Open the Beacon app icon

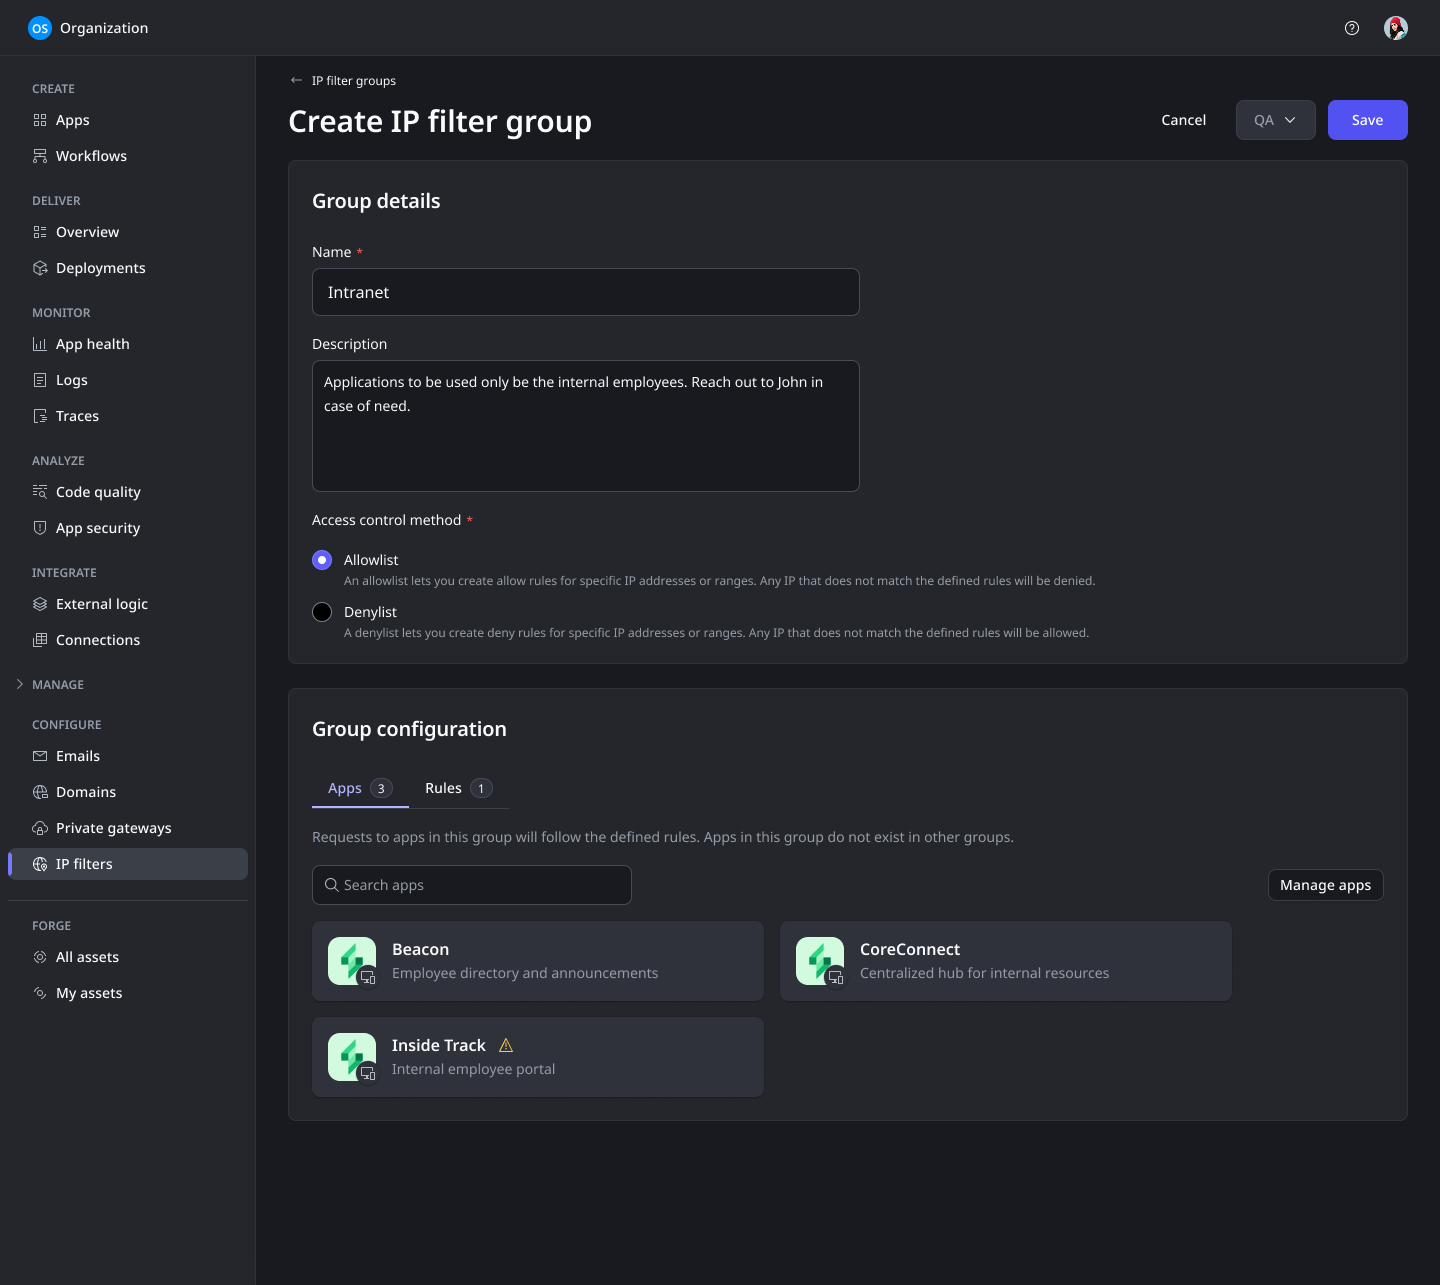pos(352,961)
